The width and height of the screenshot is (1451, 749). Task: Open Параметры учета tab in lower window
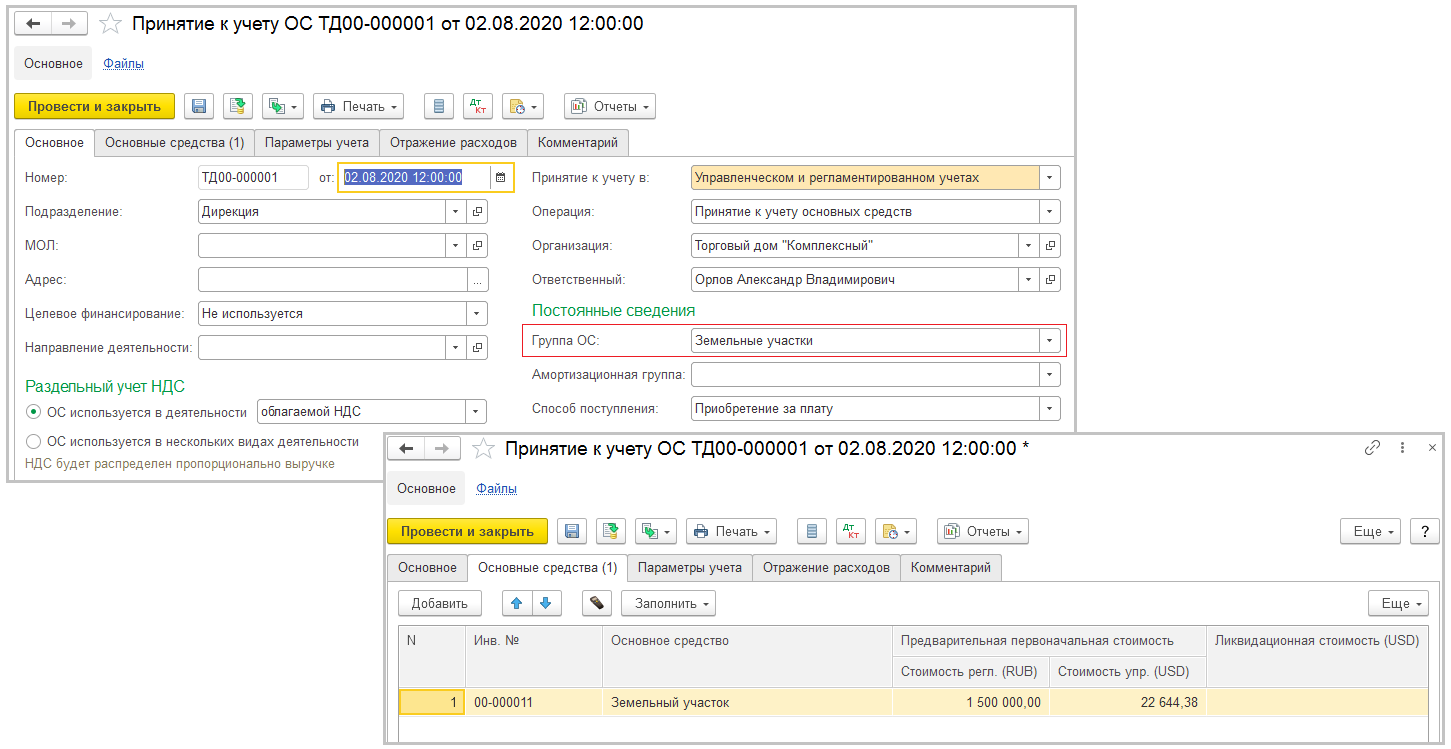point(690,568)
